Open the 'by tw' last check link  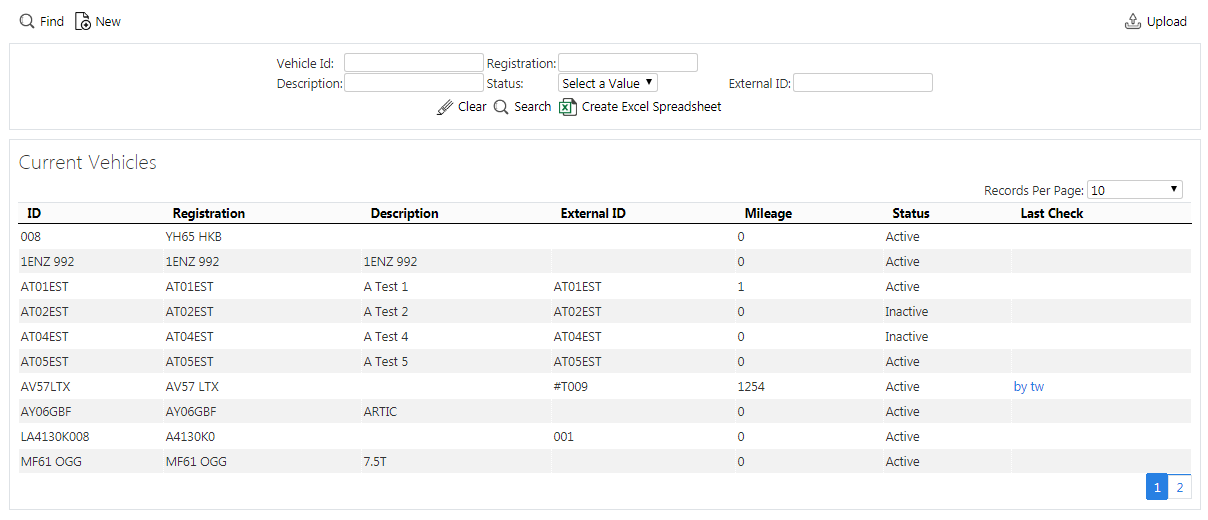tap(1029, 386)
